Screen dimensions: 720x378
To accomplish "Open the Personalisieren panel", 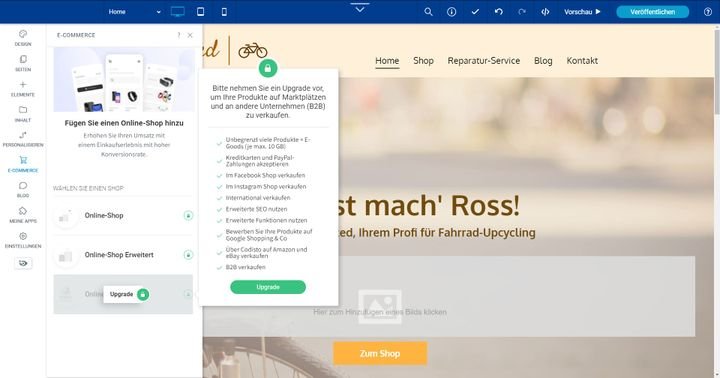I will coord(23,139).
